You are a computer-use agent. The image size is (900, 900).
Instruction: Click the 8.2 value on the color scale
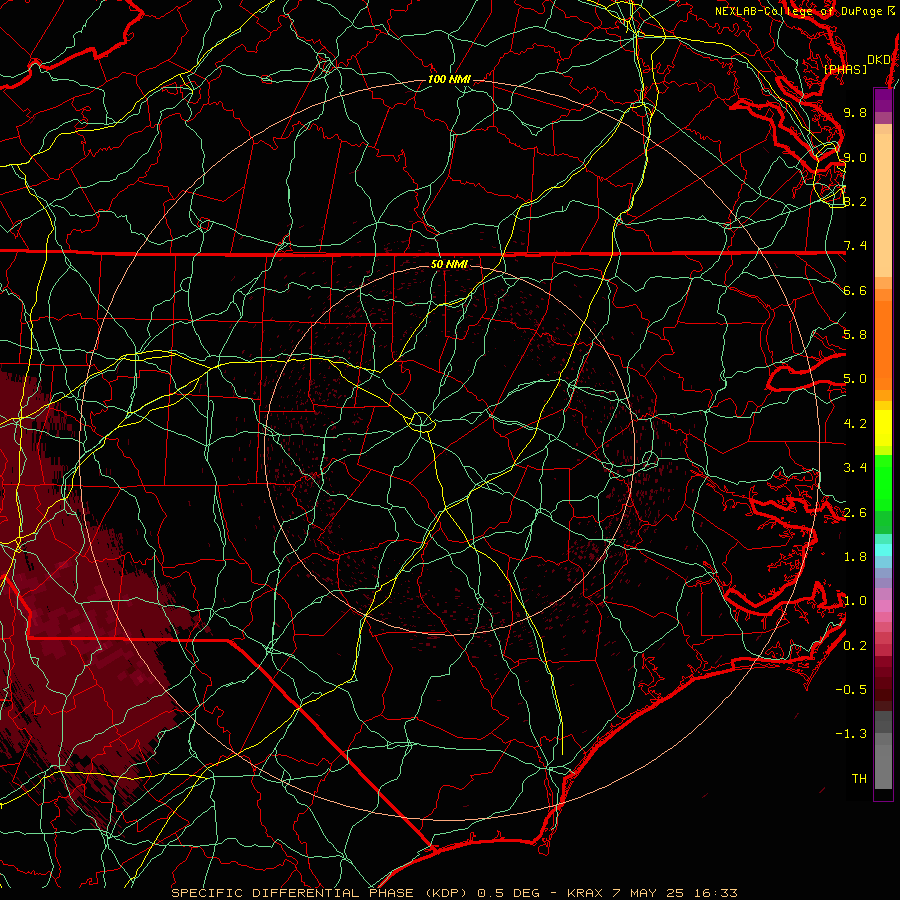[855, 201]
